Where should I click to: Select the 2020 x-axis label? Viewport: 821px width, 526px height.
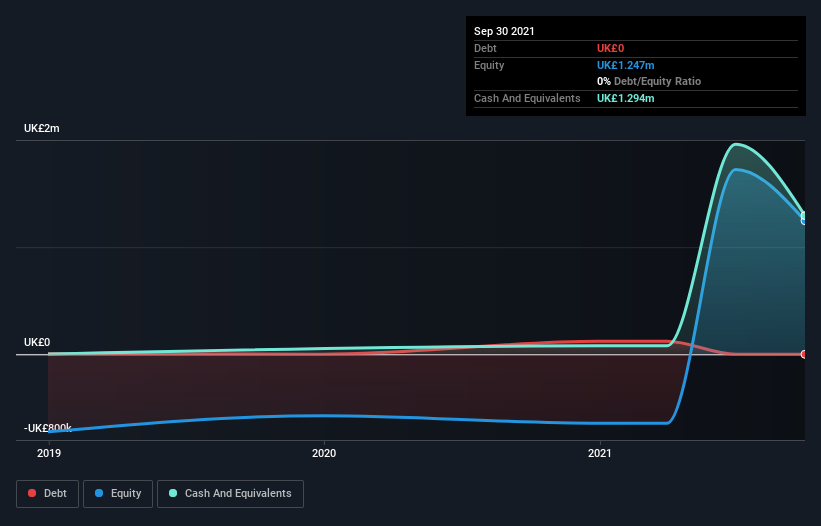[324, 453]
